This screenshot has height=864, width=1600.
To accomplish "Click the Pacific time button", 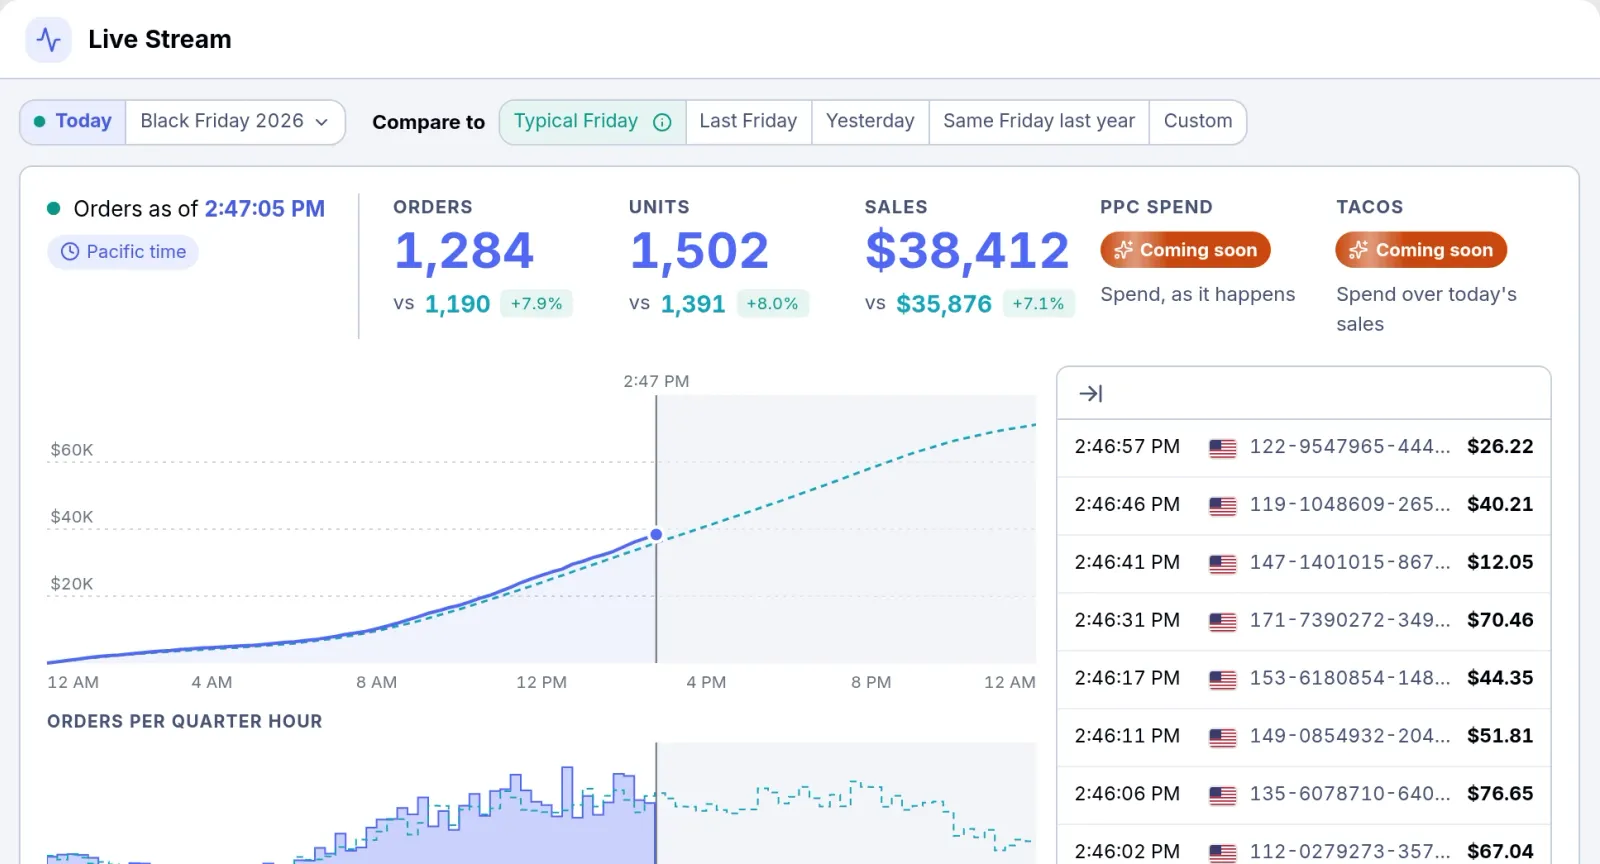I will [123, 252].
